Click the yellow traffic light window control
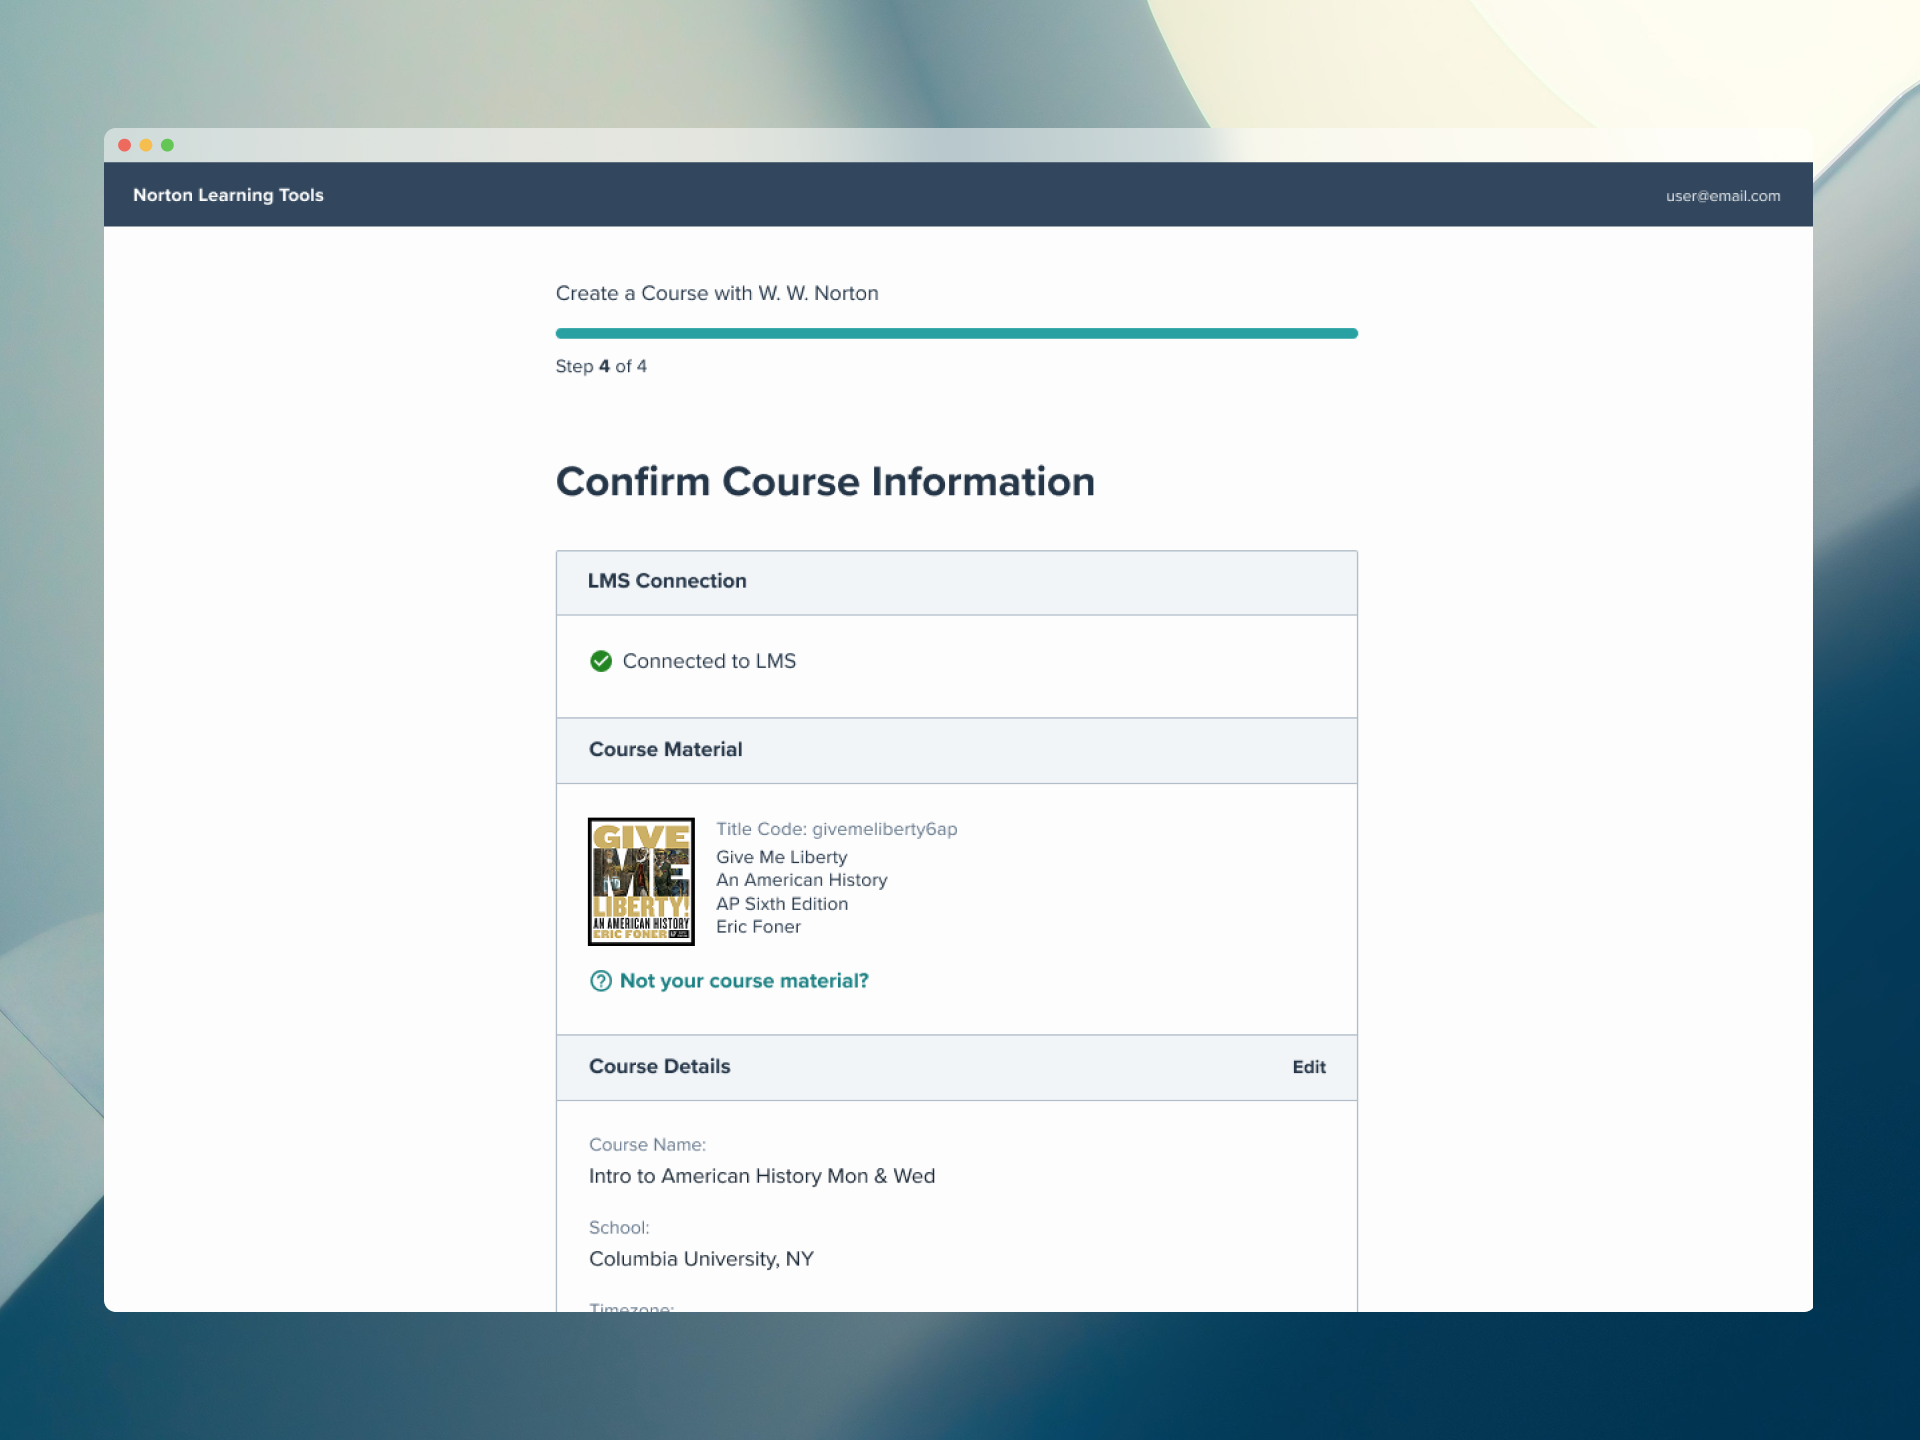The width and height of the screenshot is (1920, 1440). coord(146,144)
